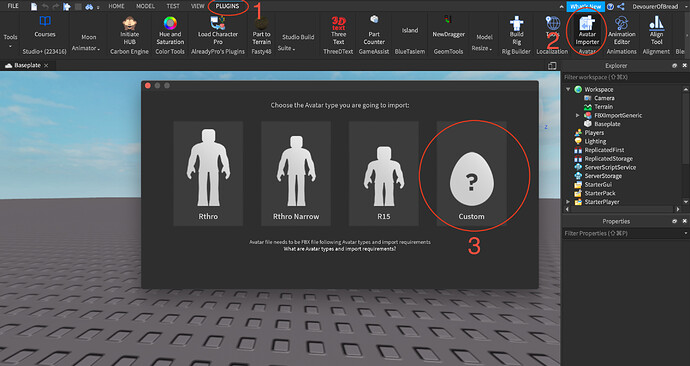Select Players in Explorer
The width and height of the screenshot is (690, 366).
pos(594,133)
